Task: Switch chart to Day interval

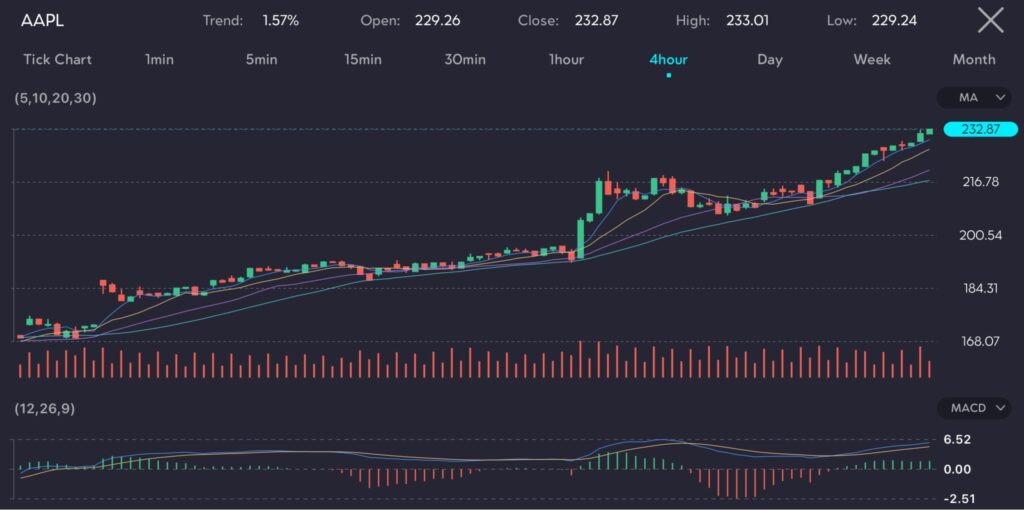Action: (770, 60)
